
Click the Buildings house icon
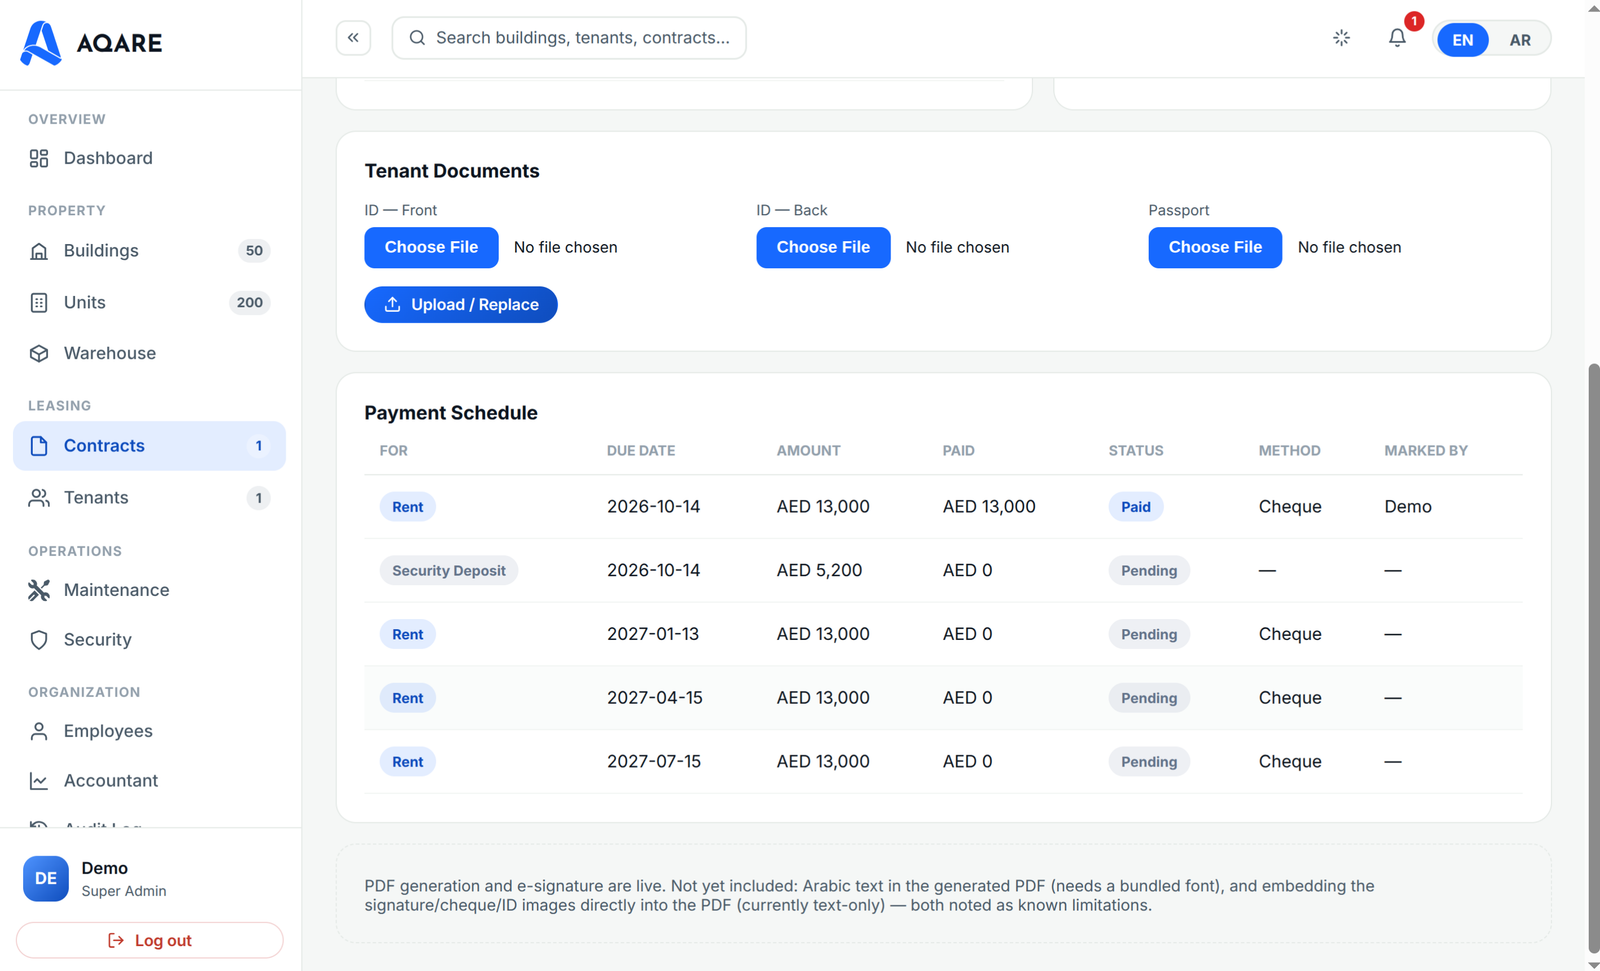point(39,251)
